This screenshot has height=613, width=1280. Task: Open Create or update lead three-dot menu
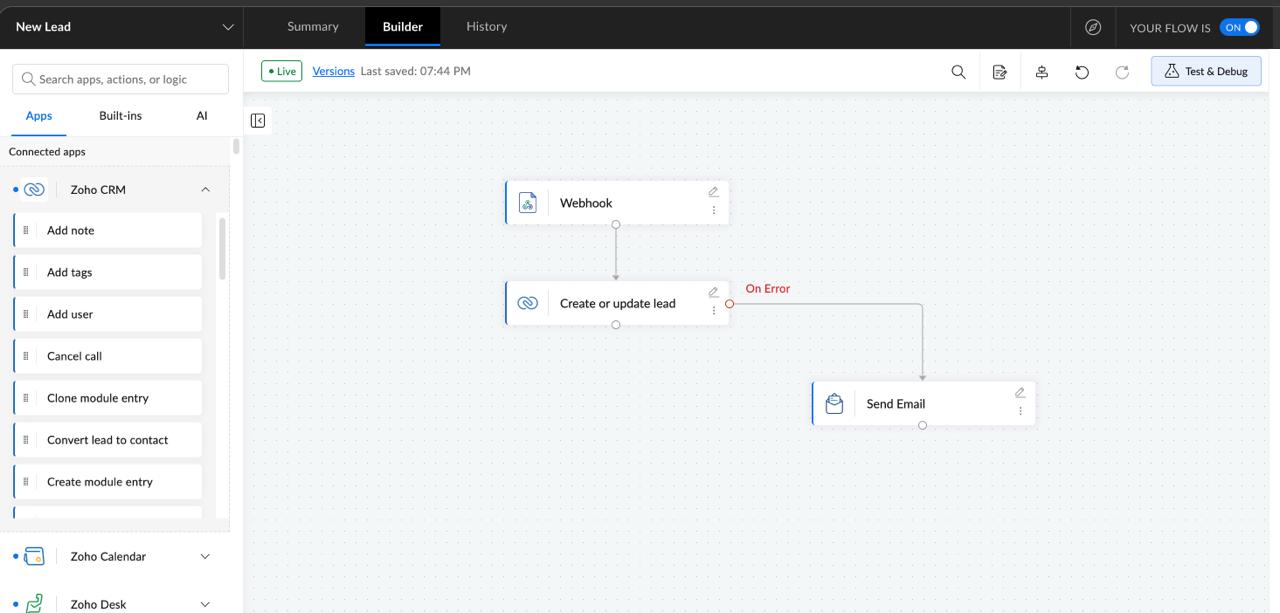(x=713, y=310)
